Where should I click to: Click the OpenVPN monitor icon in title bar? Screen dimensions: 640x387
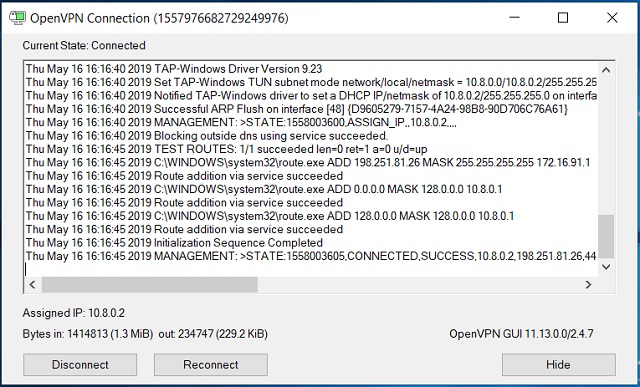(18, 18)
